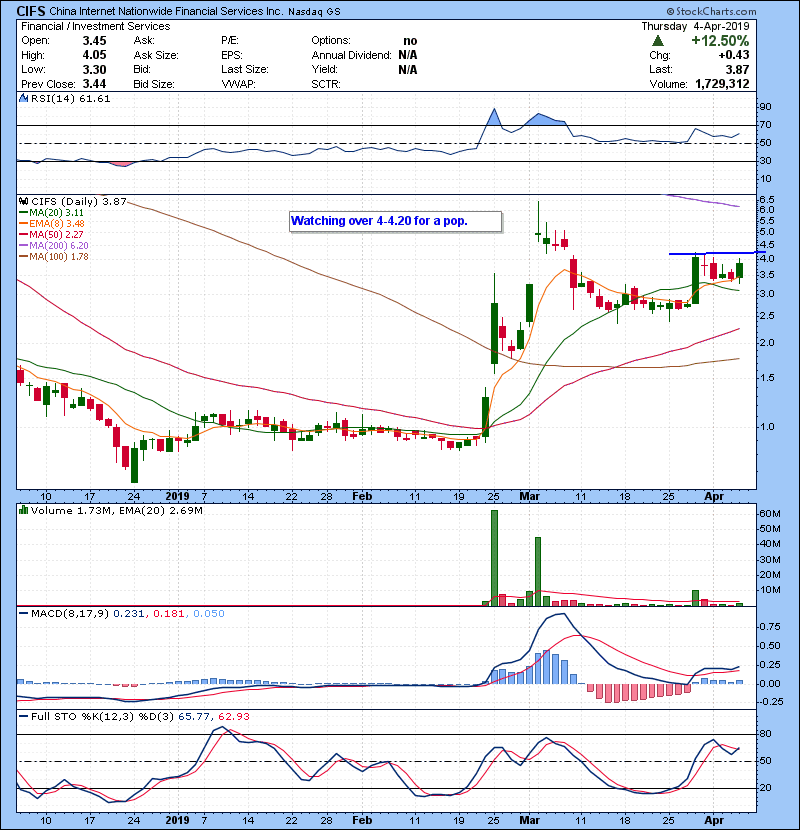The height and width of the screenshot is (830, 800).
Task: Select the Prev Close value 3.44
Action: coord(94,84)
